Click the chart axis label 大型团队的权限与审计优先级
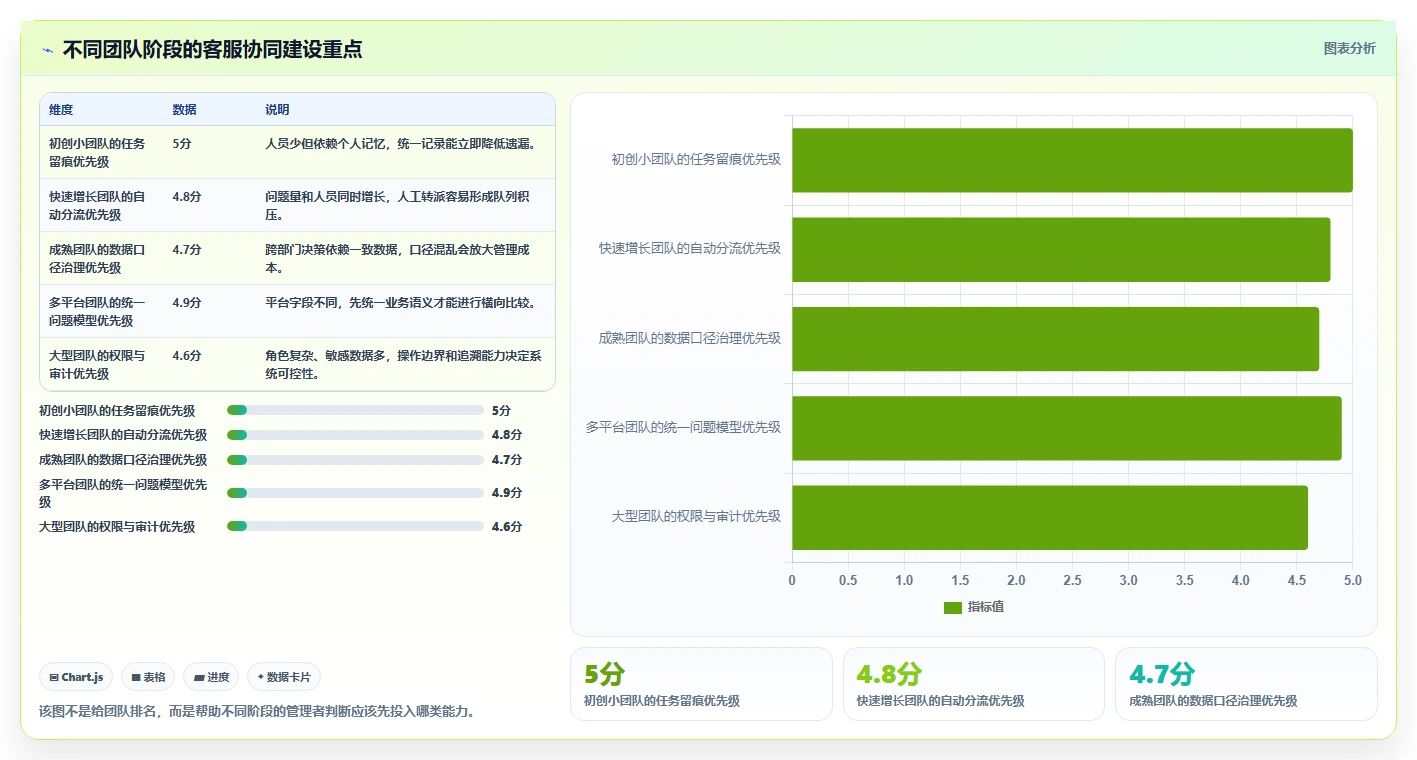 [696, 516]
